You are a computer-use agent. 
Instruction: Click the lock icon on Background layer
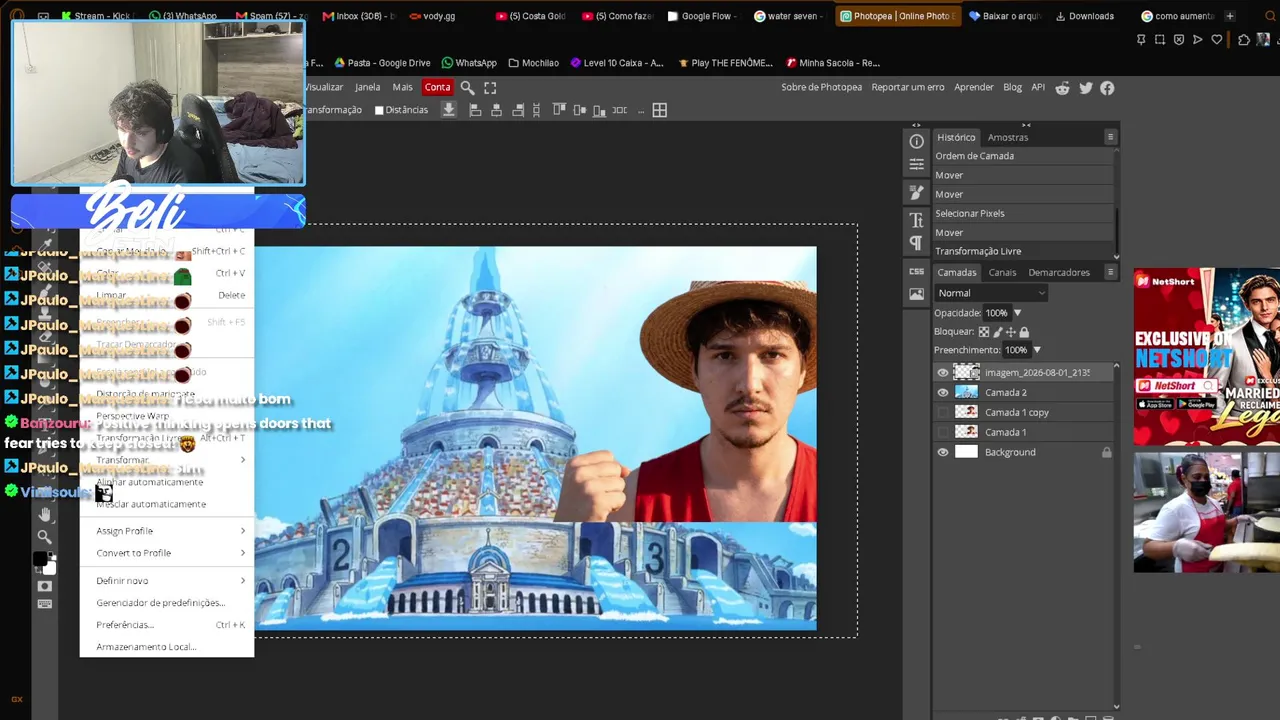(x=1106, y=452)
